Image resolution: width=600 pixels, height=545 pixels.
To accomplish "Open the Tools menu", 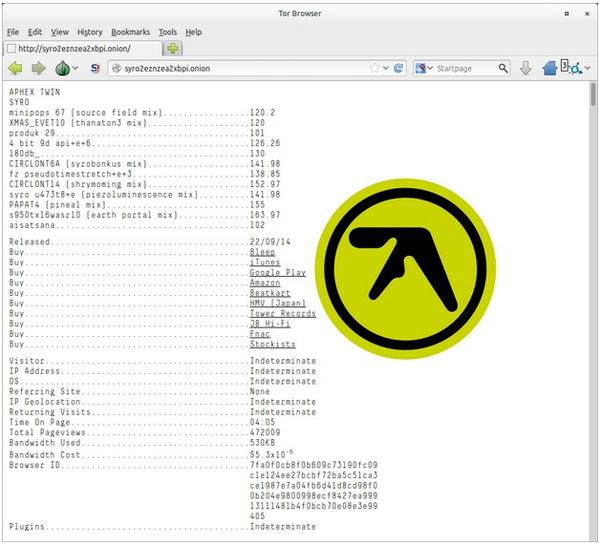I will (168, 32).
